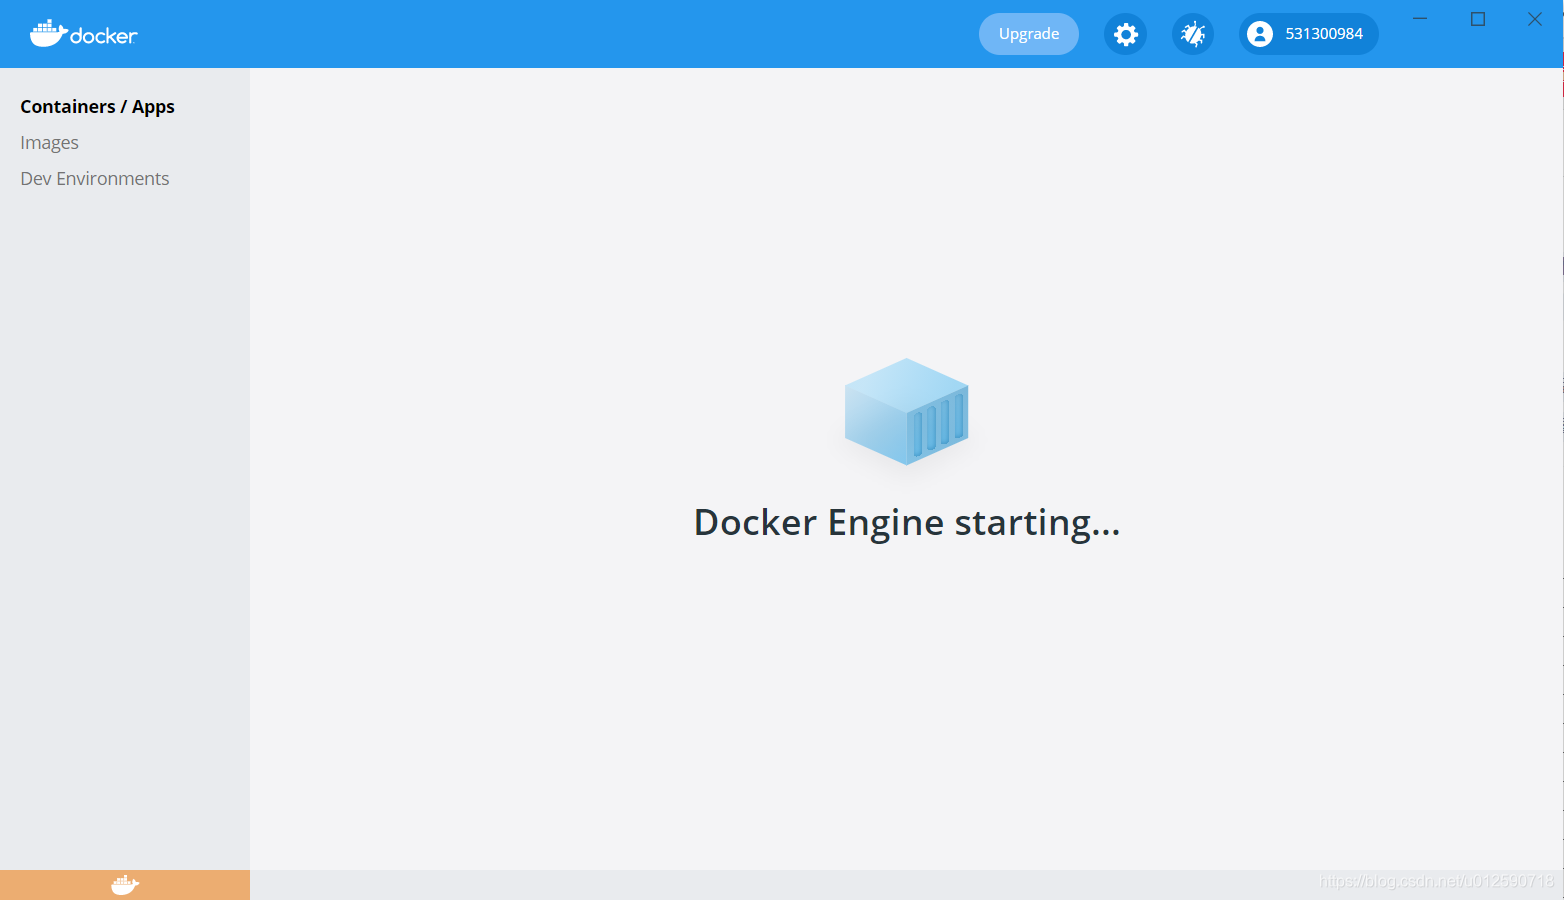
Task: Minimize the Docker Desktop window
Action: pos(1420,19)
